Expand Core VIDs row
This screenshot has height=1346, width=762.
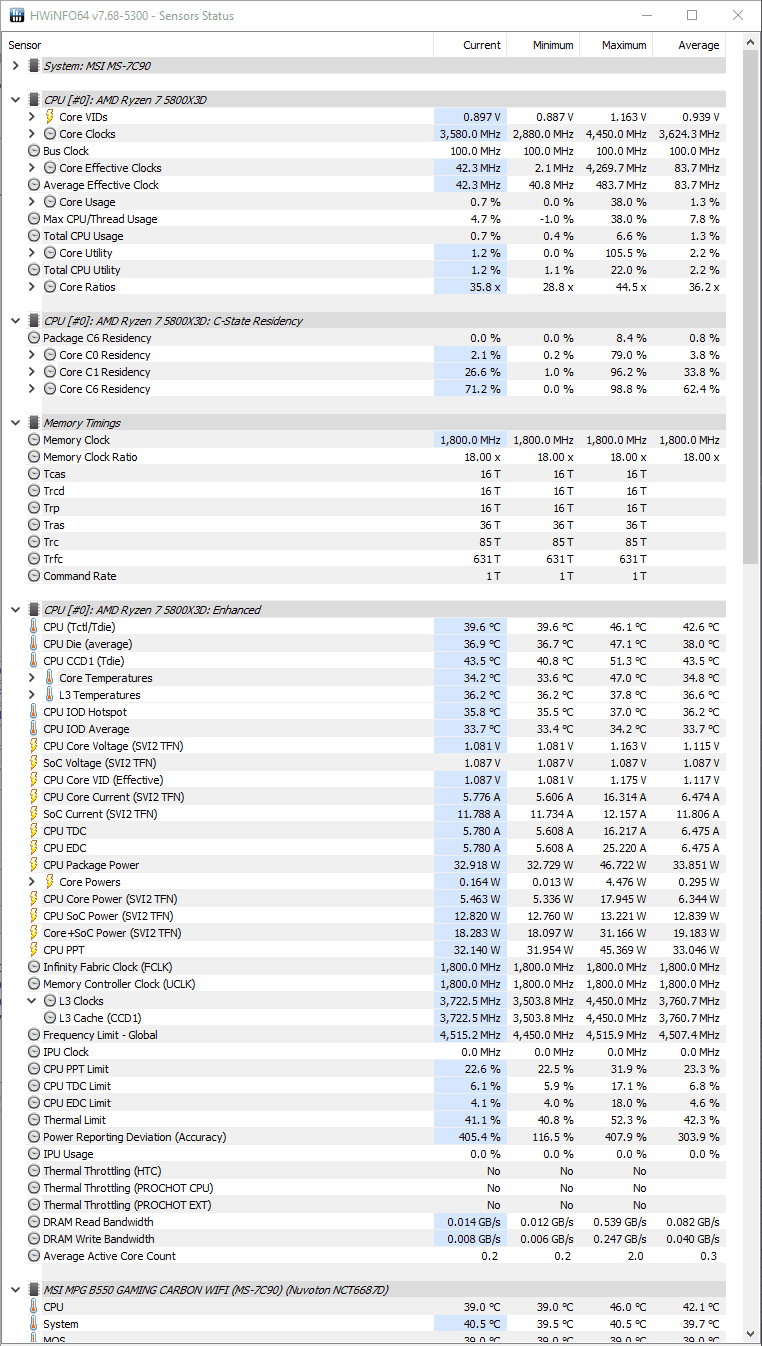pos(32,117)
